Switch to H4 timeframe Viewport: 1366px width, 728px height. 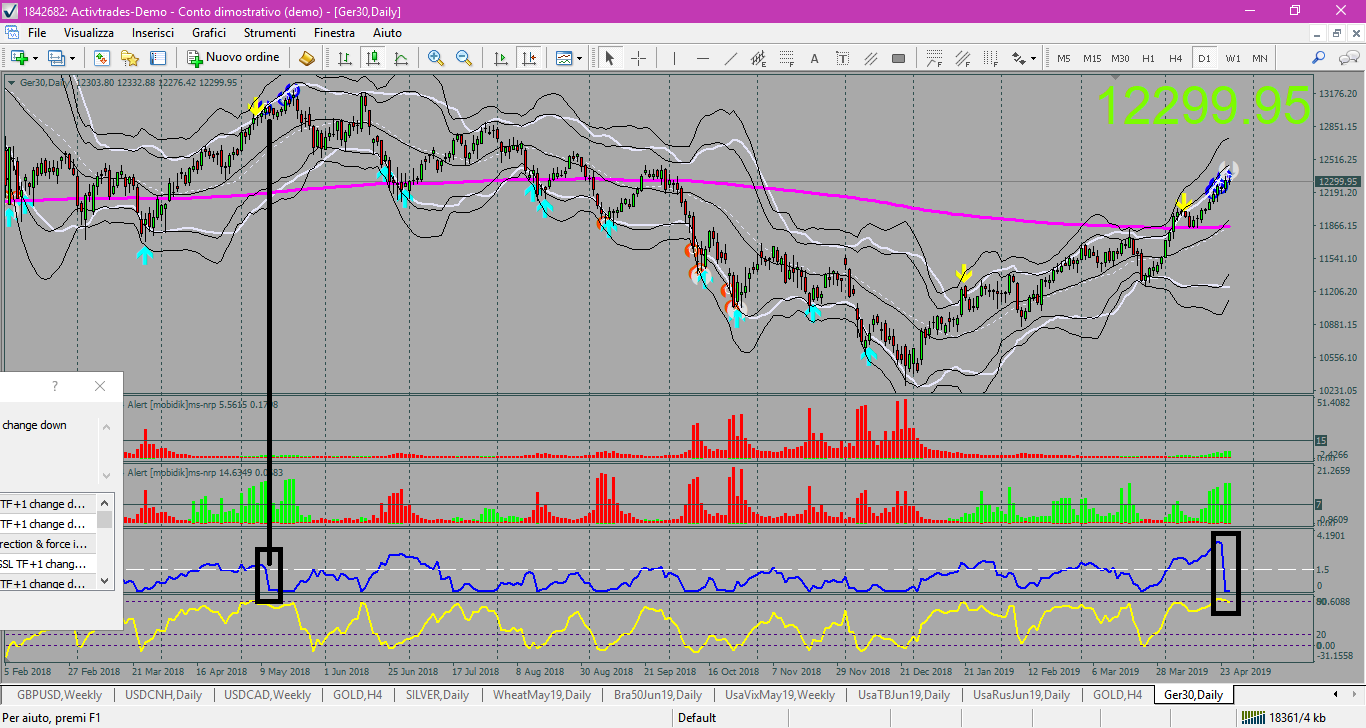[1176, 58]
